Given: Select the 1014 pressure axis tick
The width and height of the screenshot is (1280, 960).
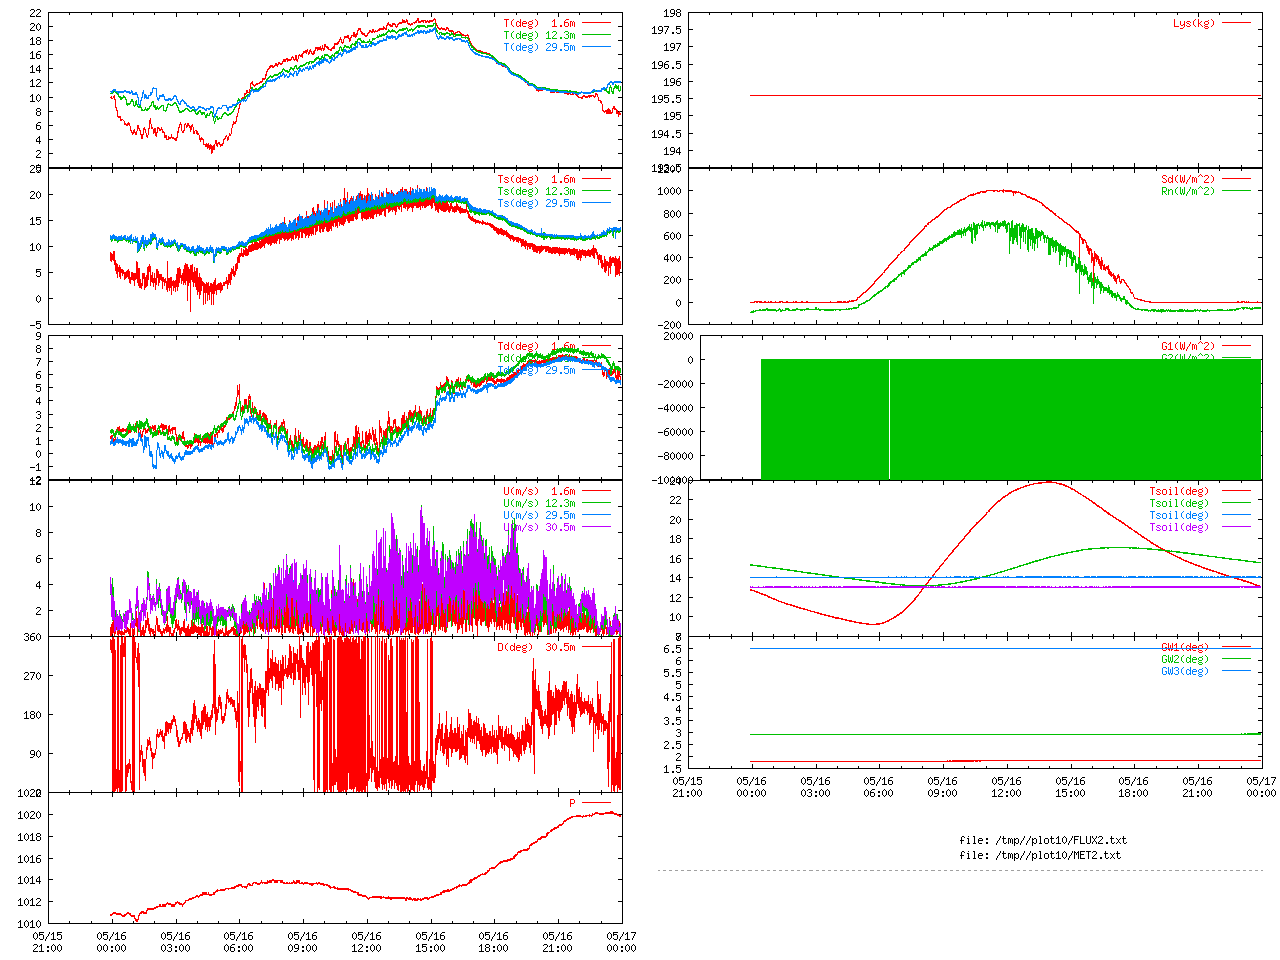Looking at the screenshot, I should (30, 880).
